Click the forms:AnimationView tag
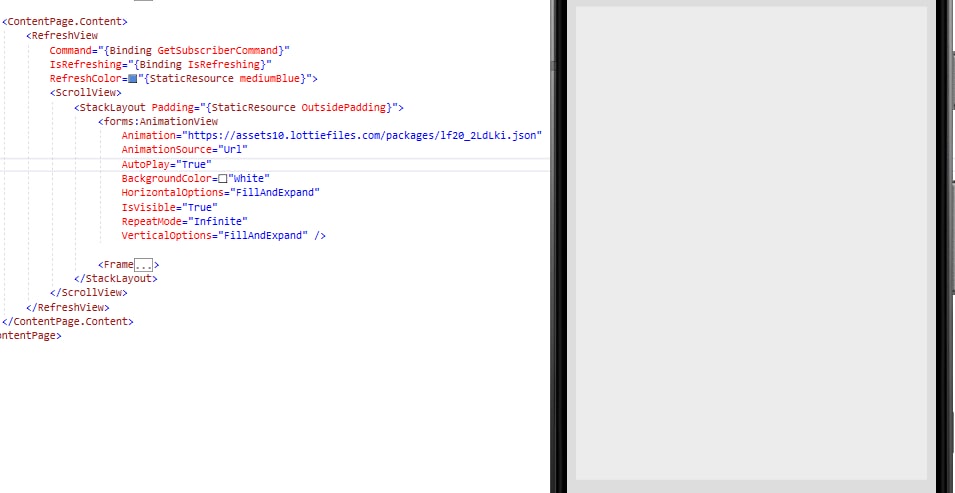955x493 pixels. tap(158, 121)
